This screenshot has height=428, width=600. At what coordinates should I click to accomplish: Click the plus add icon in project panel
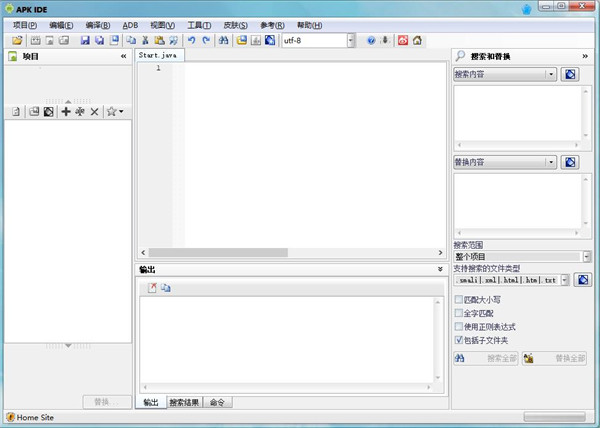click(66, 112)
